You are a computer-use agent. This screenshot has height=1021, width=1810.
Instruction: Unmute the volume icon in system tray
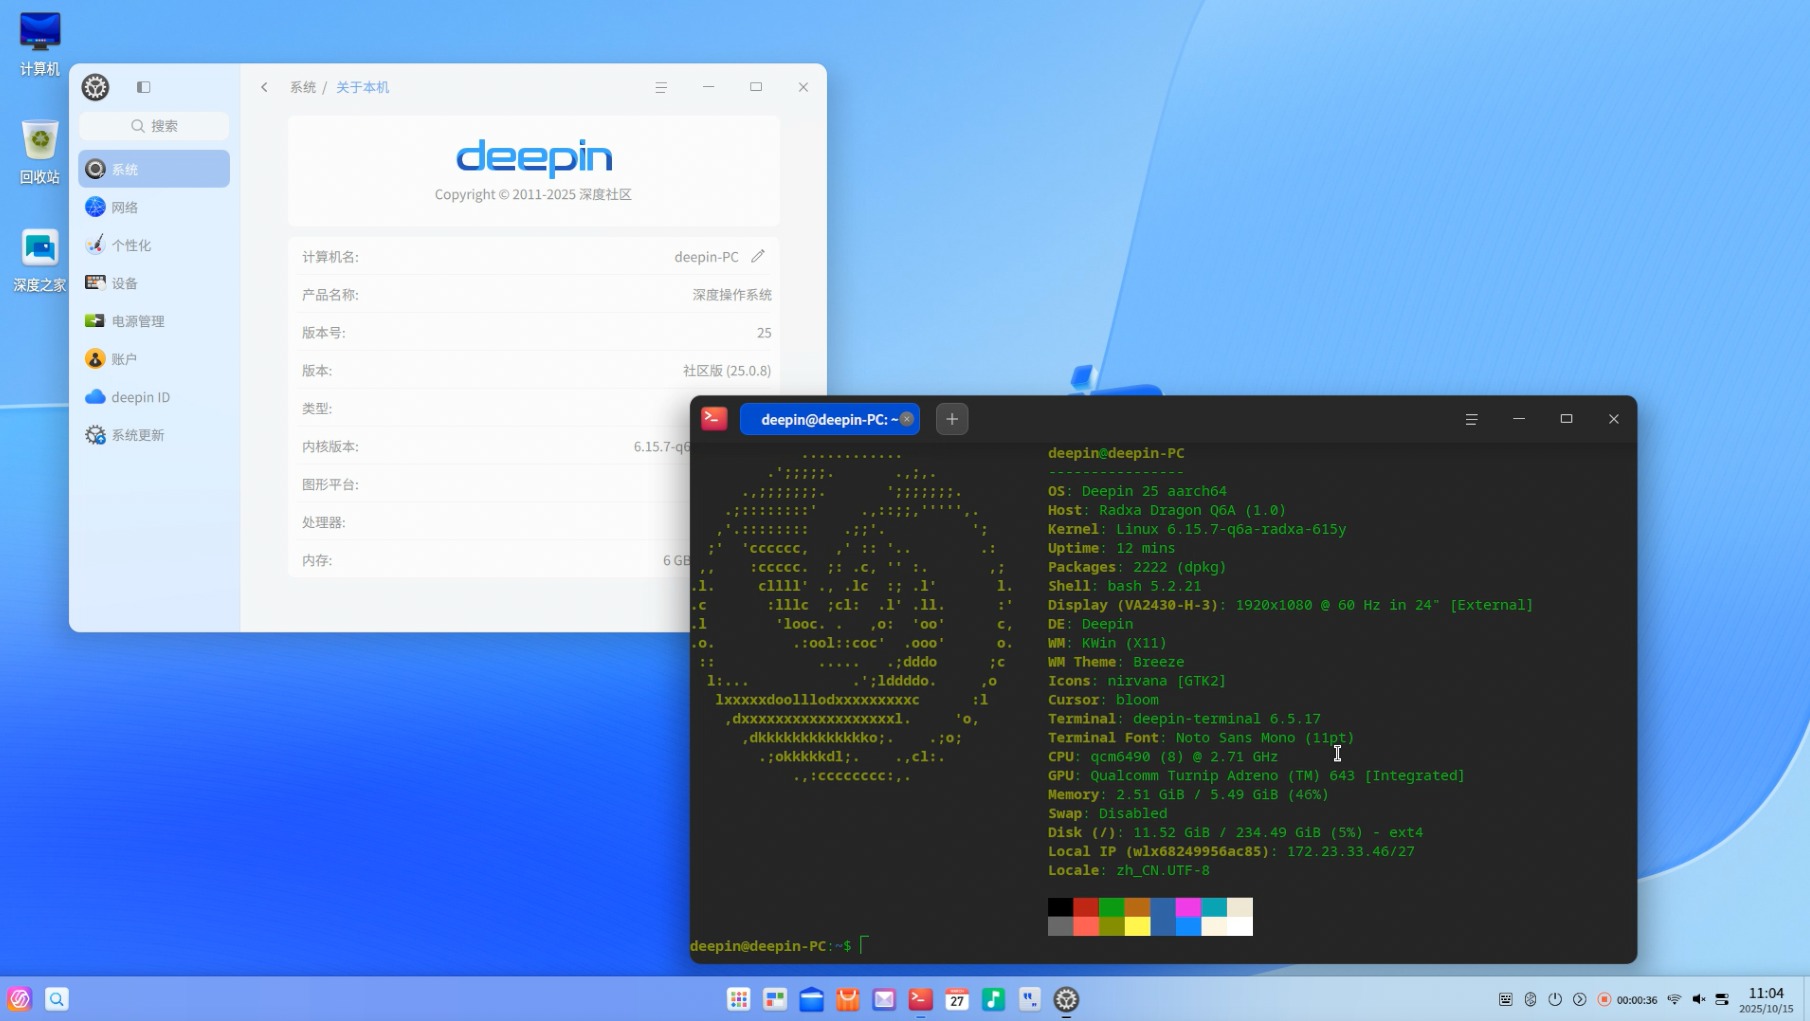pyautogui.click(x=1698, y=999)
